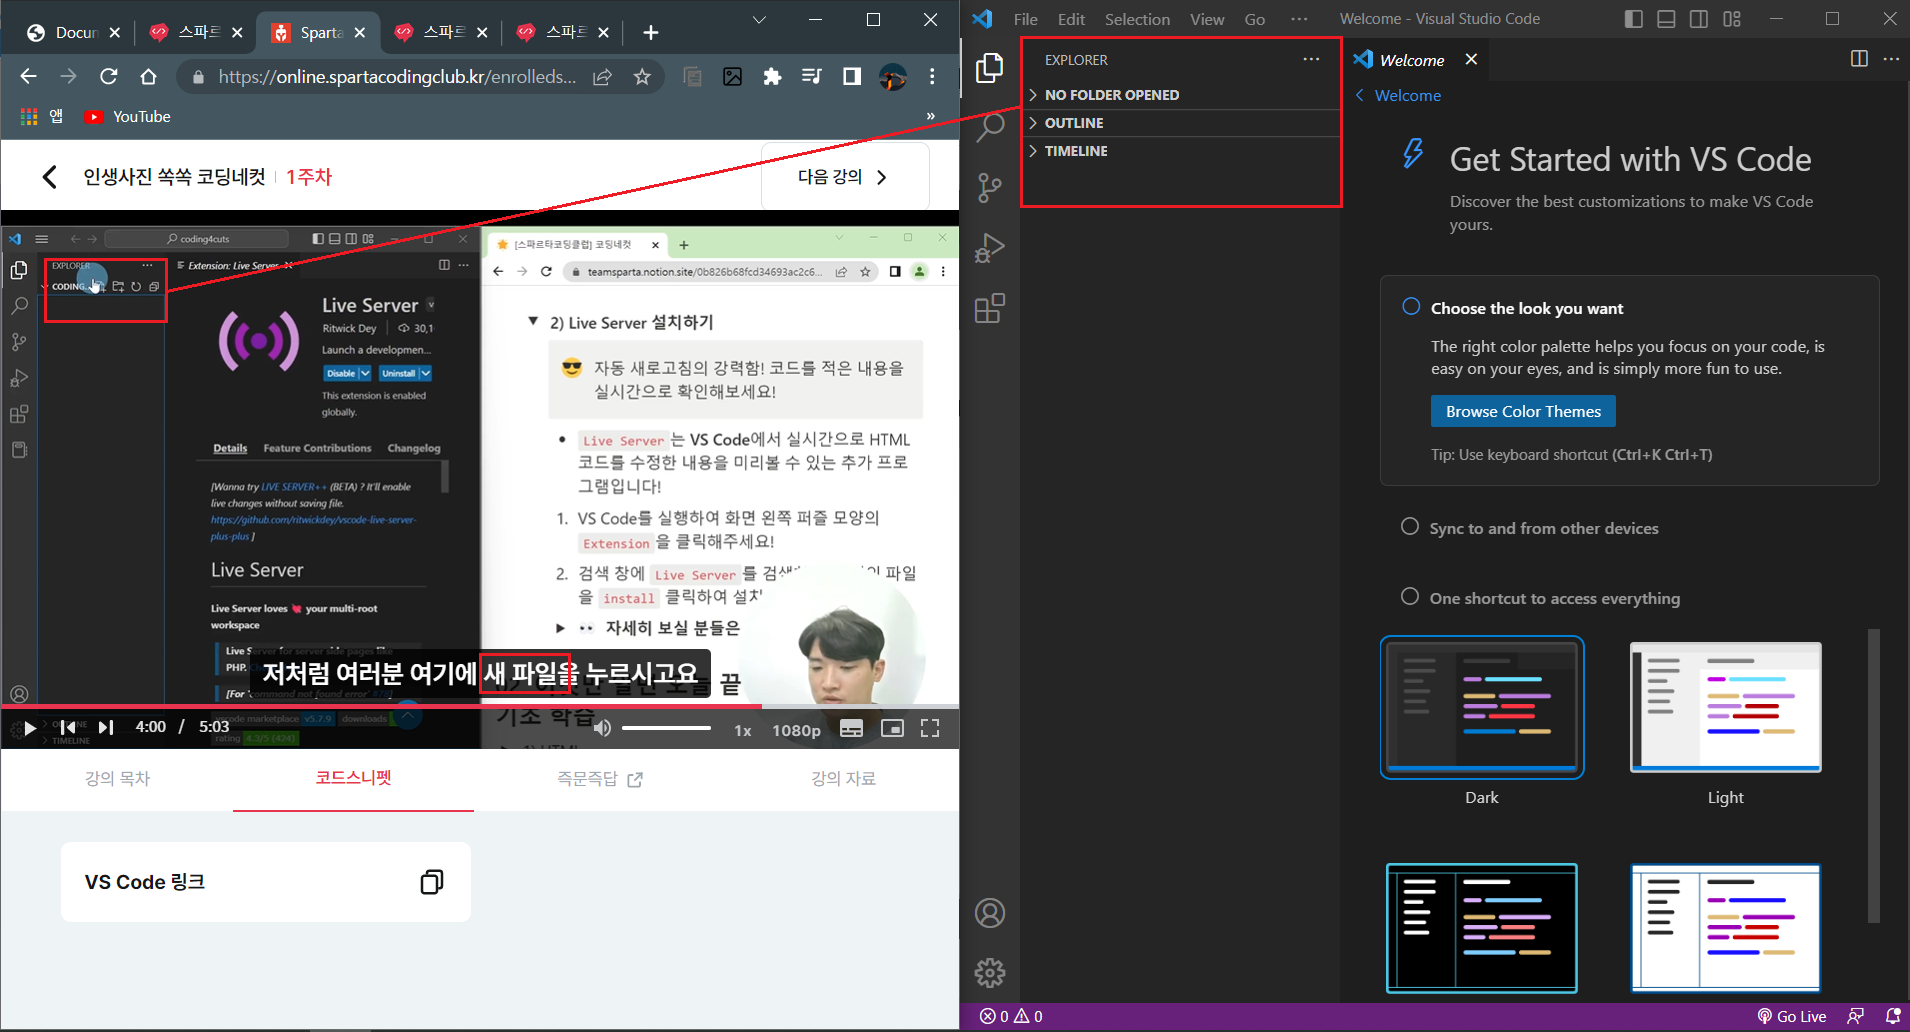Open the 즉문즉답 tab link
This screenshot has width=1910, height=1032.
599,779
